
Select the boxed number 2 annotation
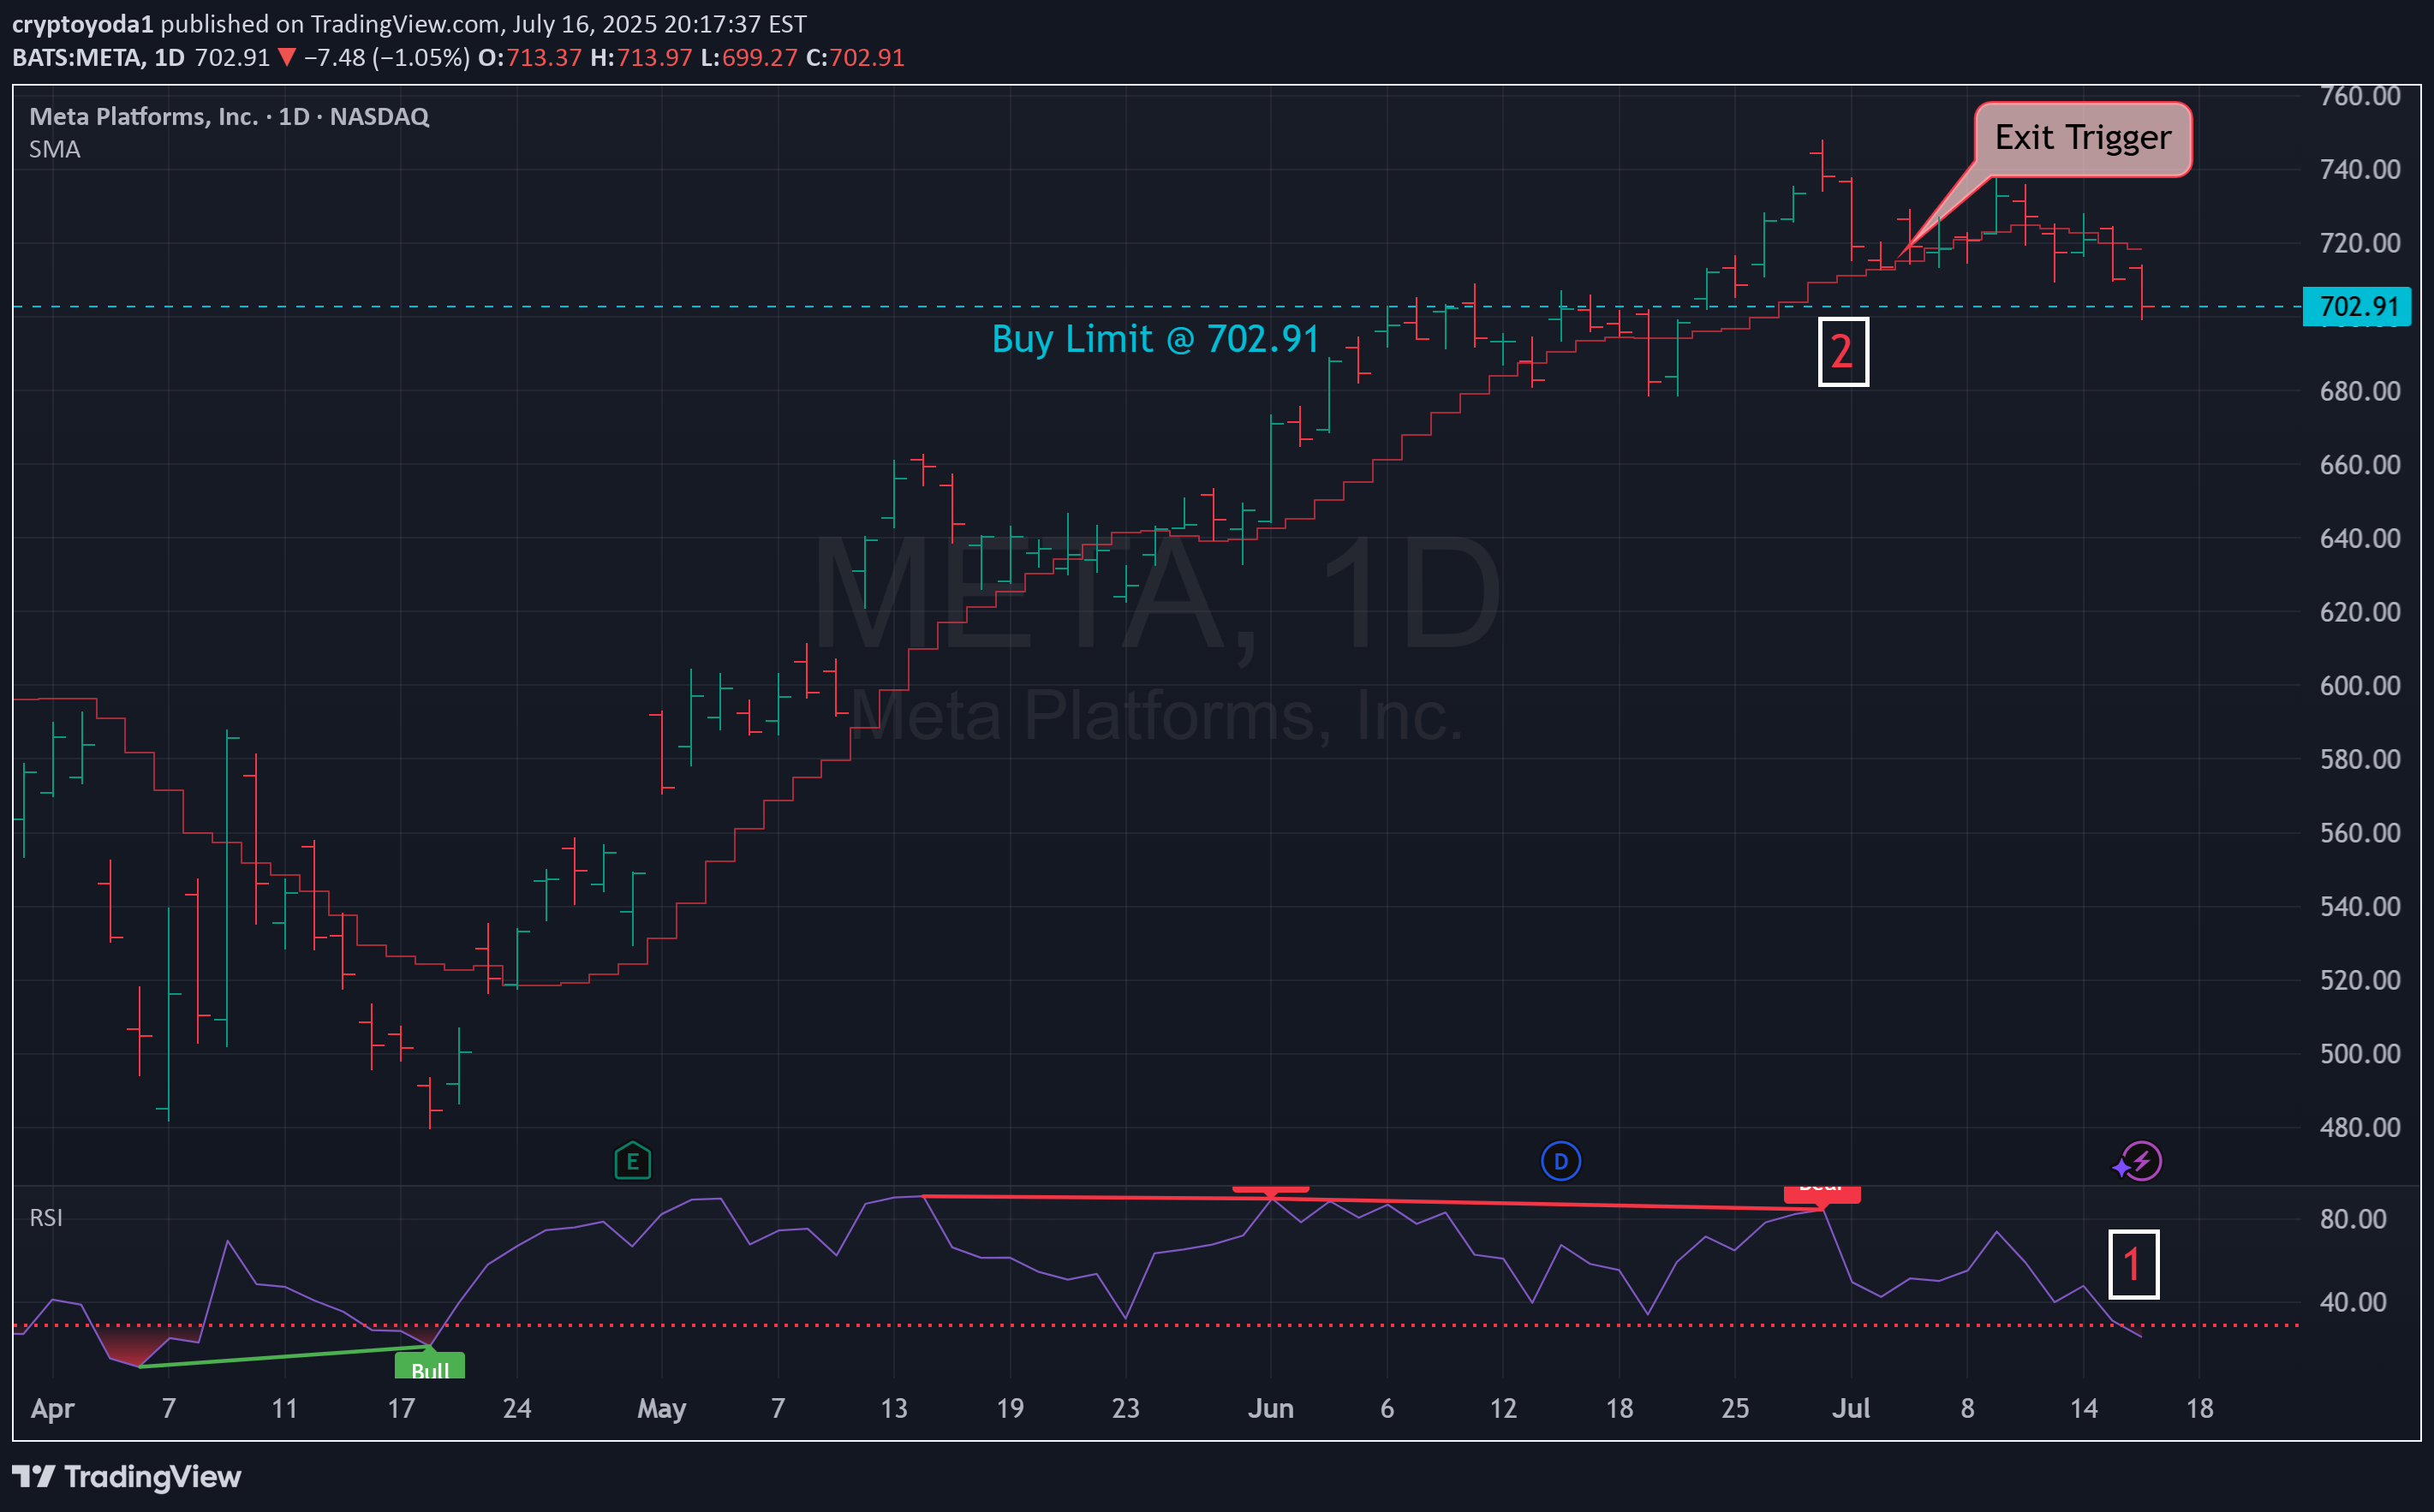click(x=1842, y=351)
